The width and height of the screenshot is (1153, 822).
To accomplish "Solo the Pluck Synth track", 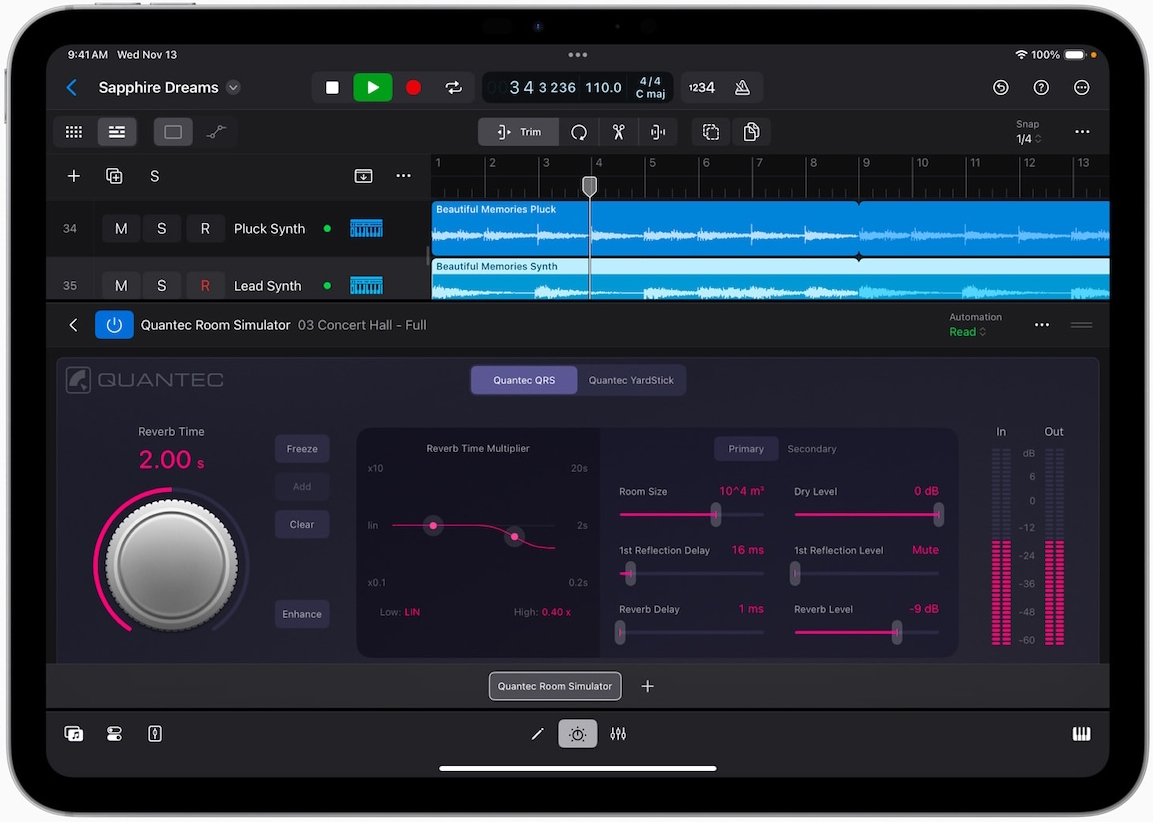I will [x=162, y=229].
